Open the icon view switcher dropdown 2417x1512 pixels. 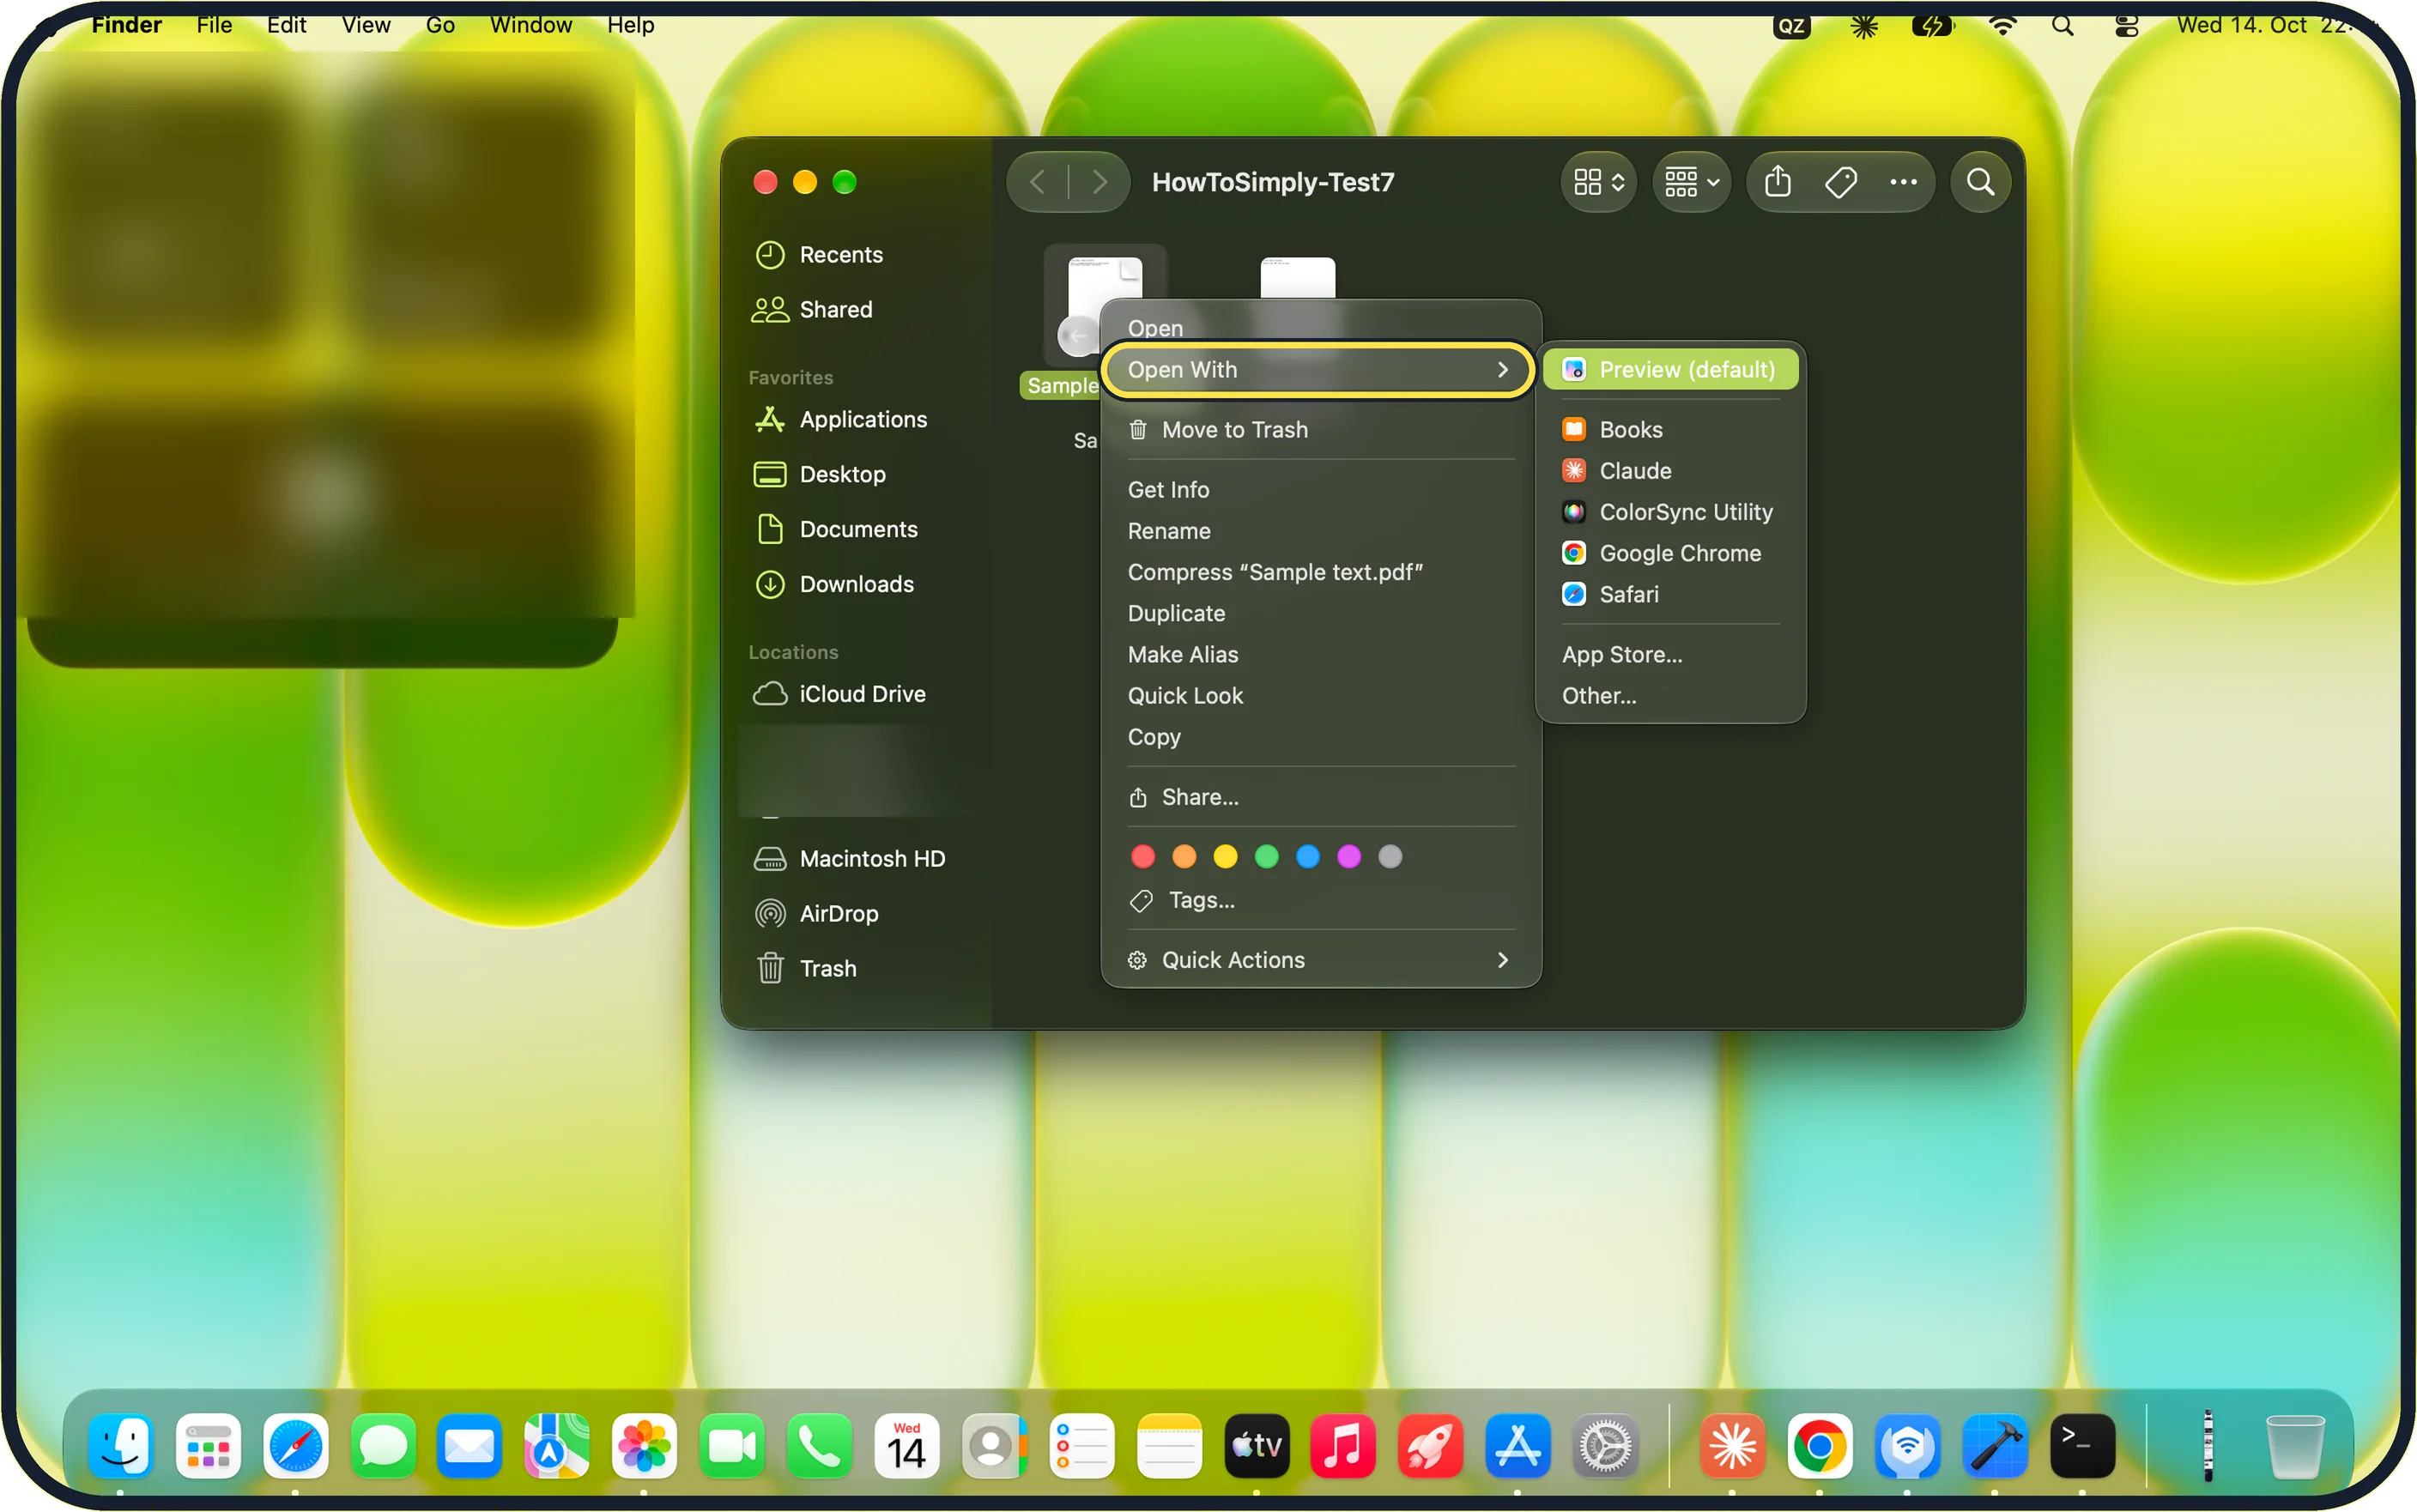(x=1598, y=182)
